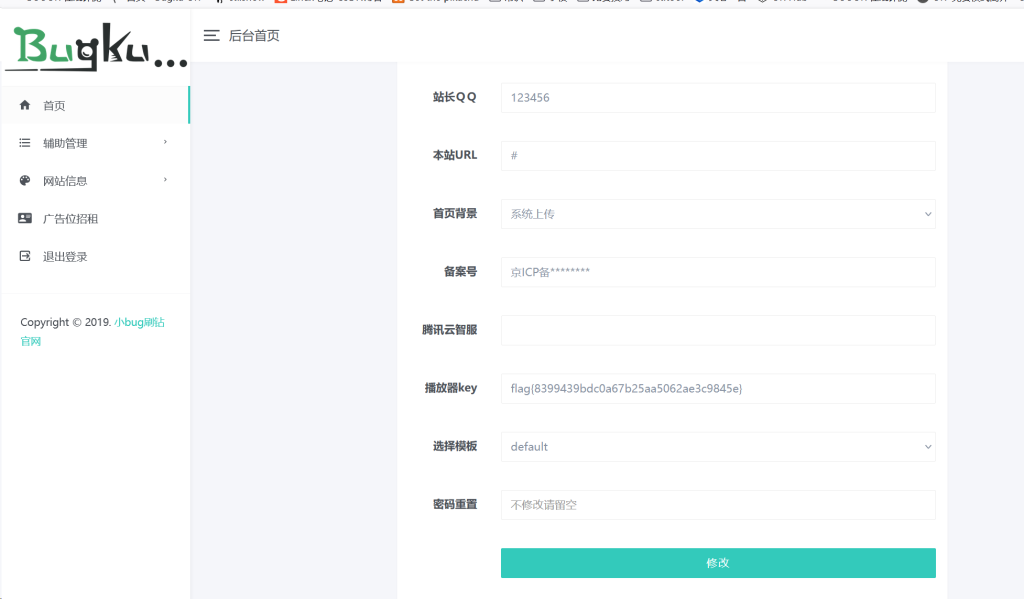The image size is (1024, 599).
Task: Click the home icon in sidebar
Action: pyautogui.click(x=25, y=105)
